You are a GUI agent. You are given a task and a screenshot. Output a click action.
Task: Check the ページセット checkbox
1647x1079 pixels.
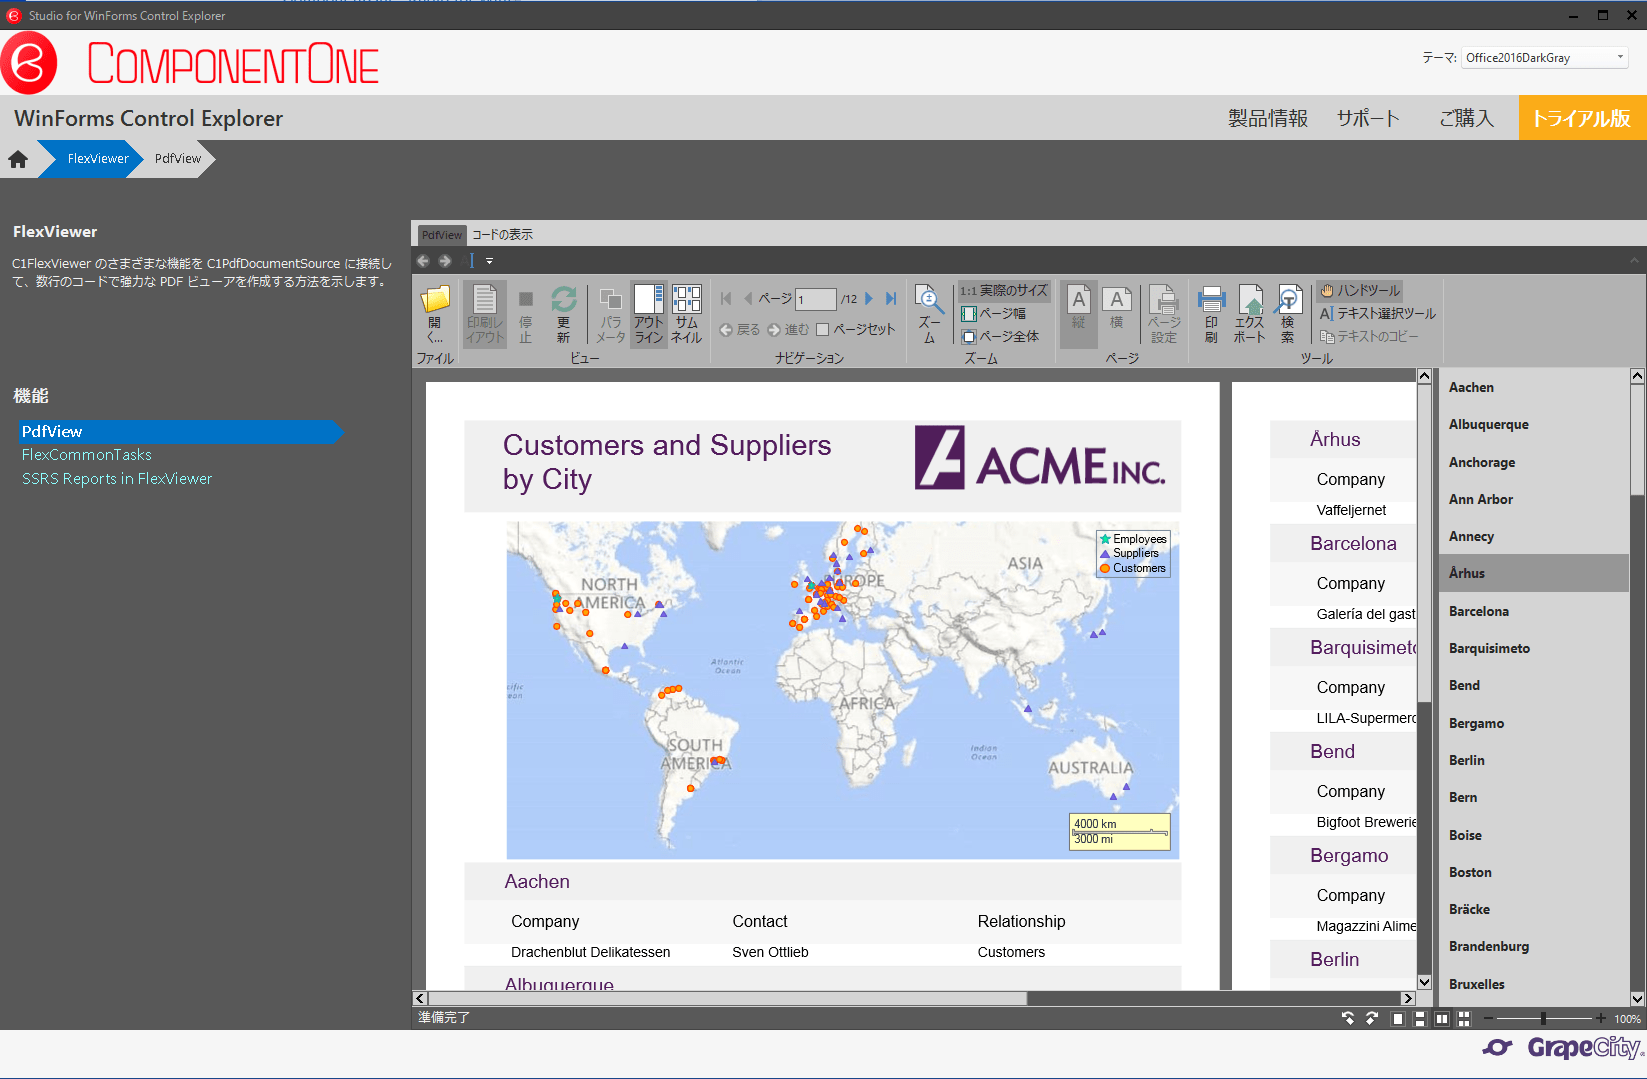pos(822,329)
